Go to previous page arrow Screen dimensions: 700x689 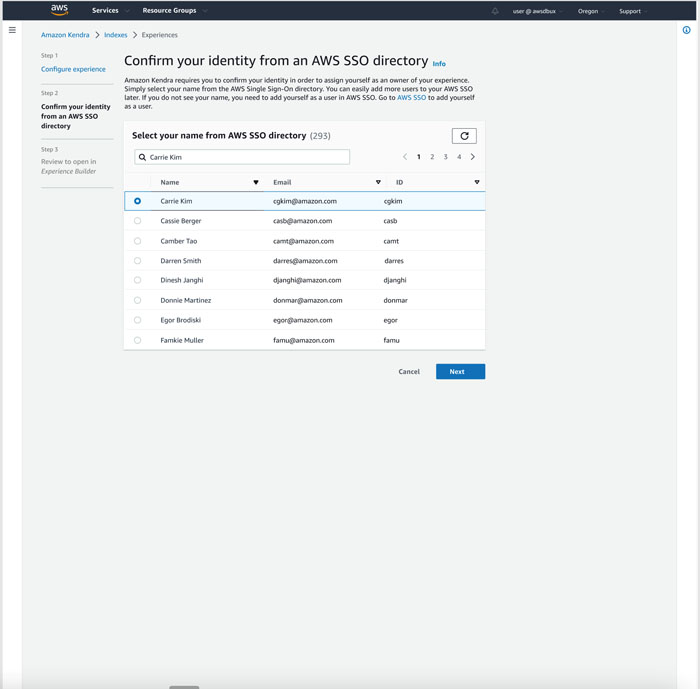[x=405, y=157]
